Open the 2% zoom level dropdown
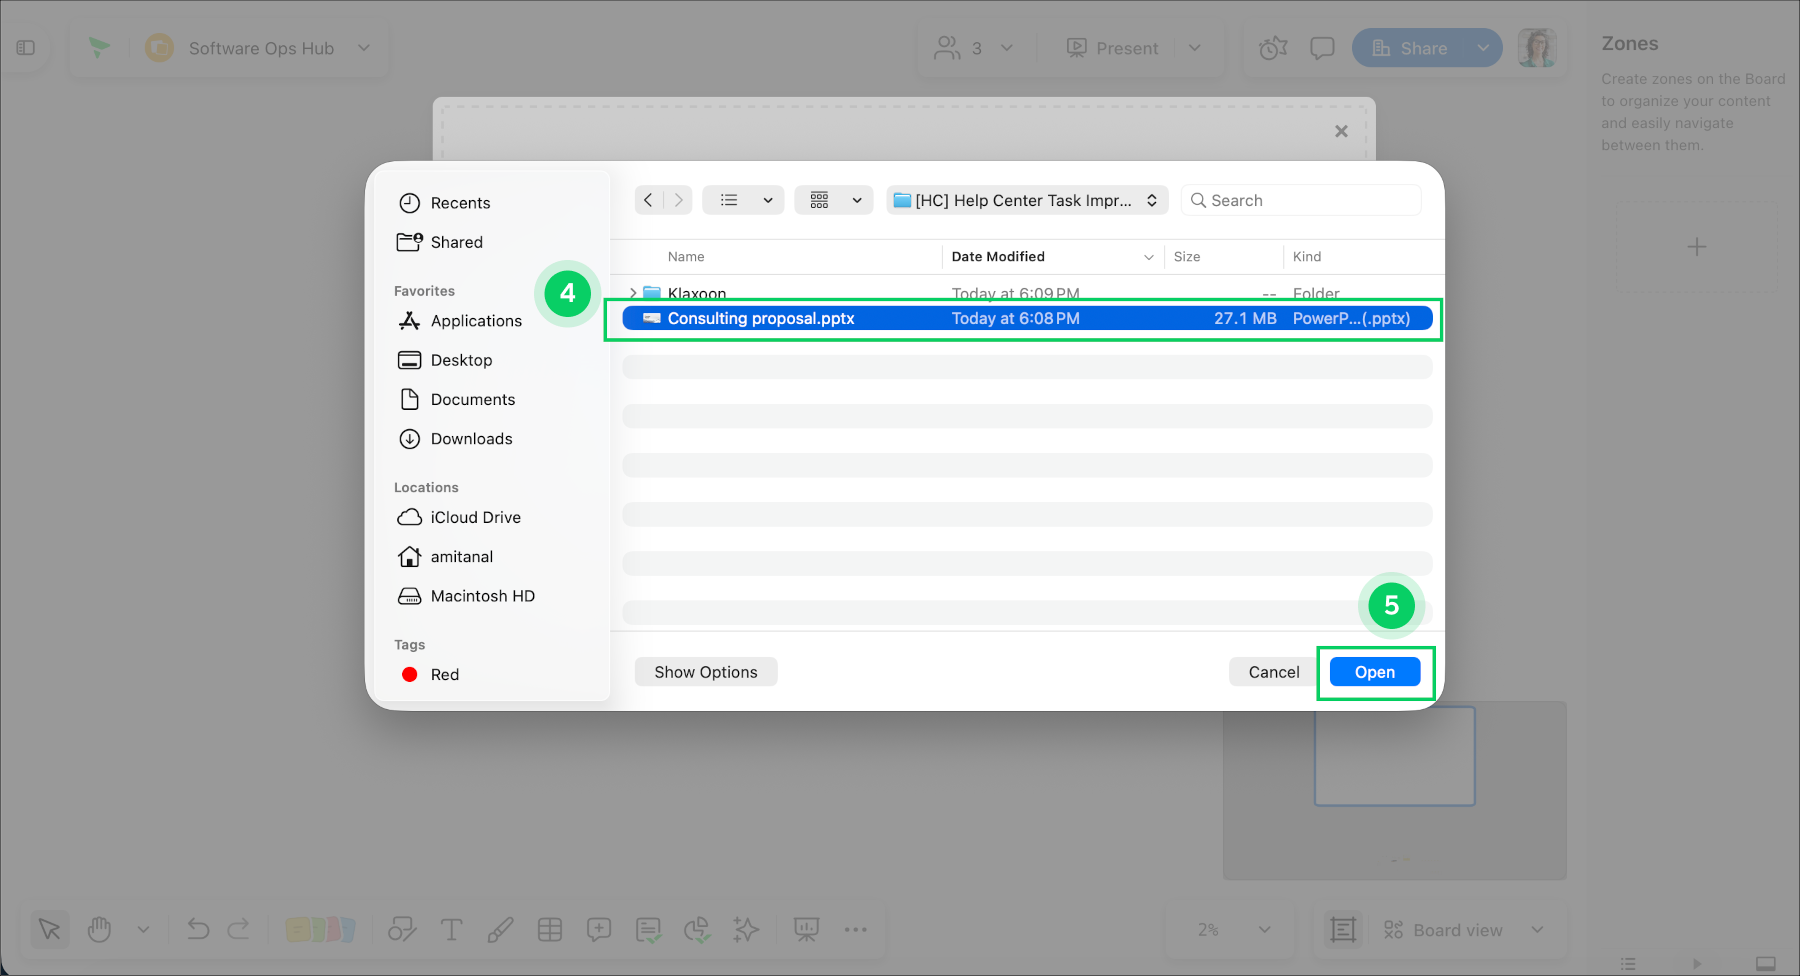The height and width of the screenshot is (976, 1800). tap(1234, 930)
